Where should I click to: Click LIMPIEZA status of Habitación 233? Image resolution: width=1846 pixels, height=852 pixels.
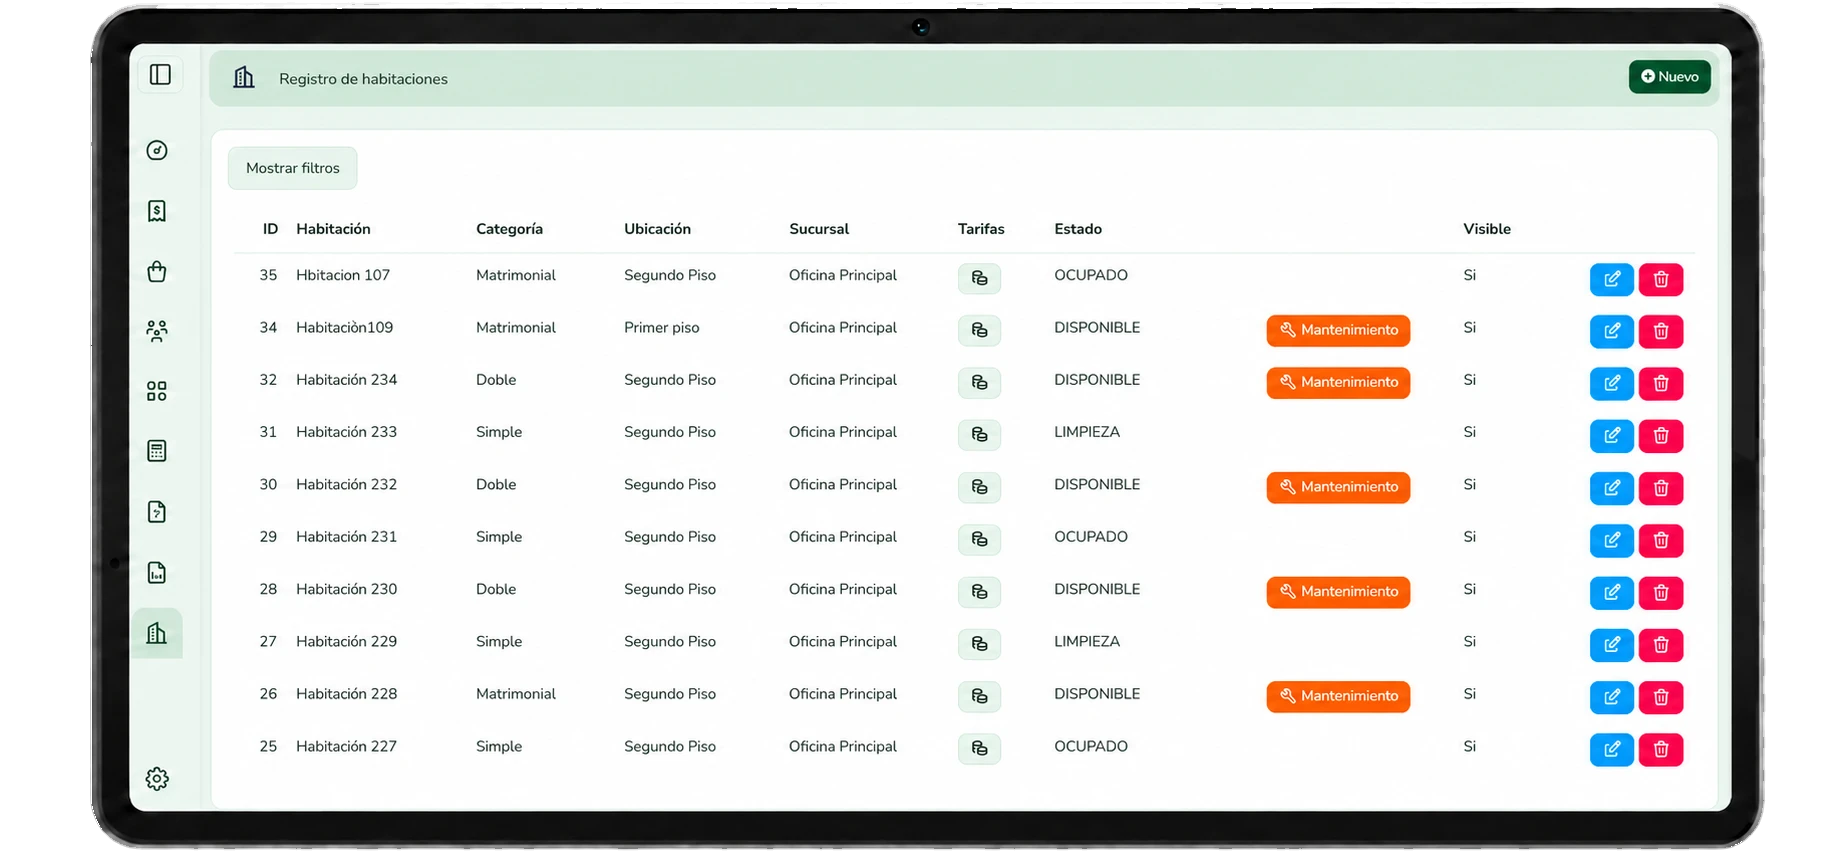pyautogui.click(x=1087, y=432)
